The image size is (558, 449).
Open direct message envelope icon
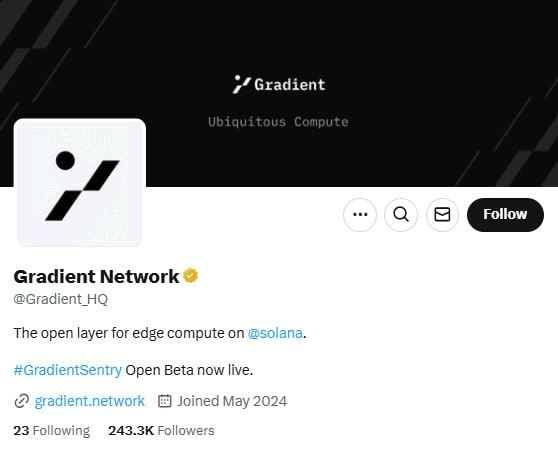442,215
